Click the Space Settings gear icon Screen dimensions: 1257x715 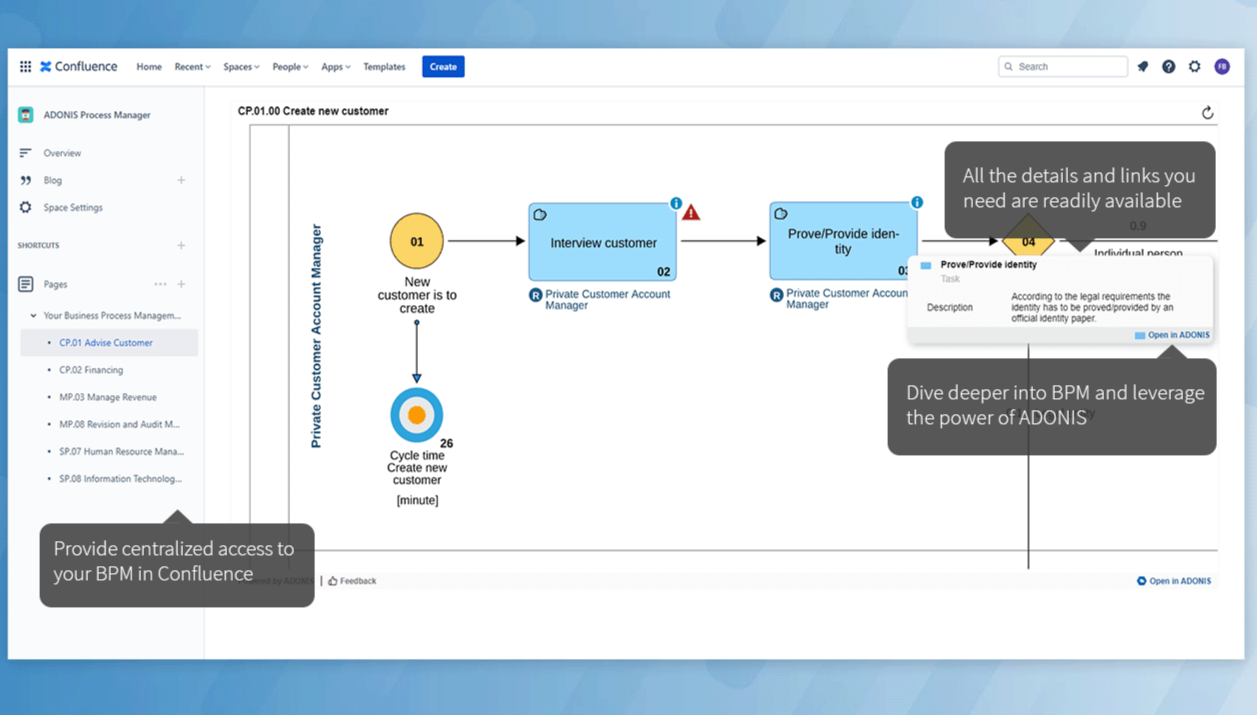[26, 208]
